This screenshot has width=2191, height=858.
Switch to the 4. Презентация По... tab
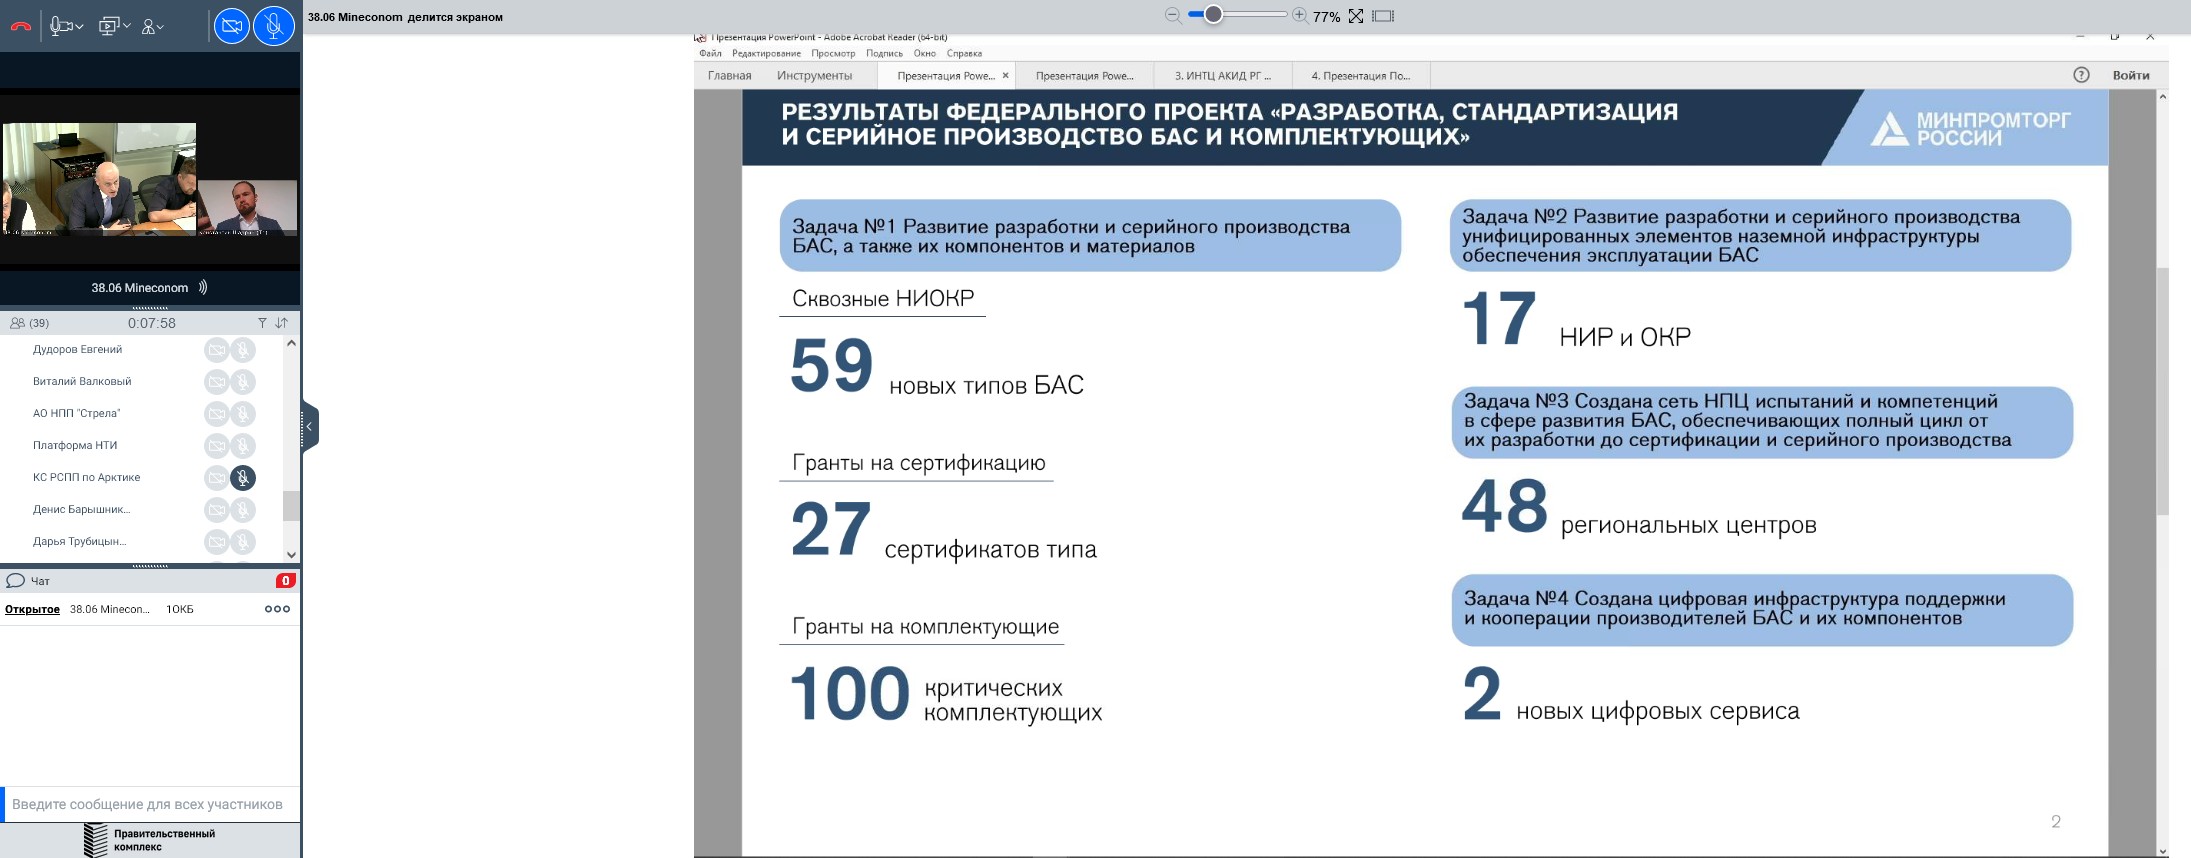point(1360,75)
